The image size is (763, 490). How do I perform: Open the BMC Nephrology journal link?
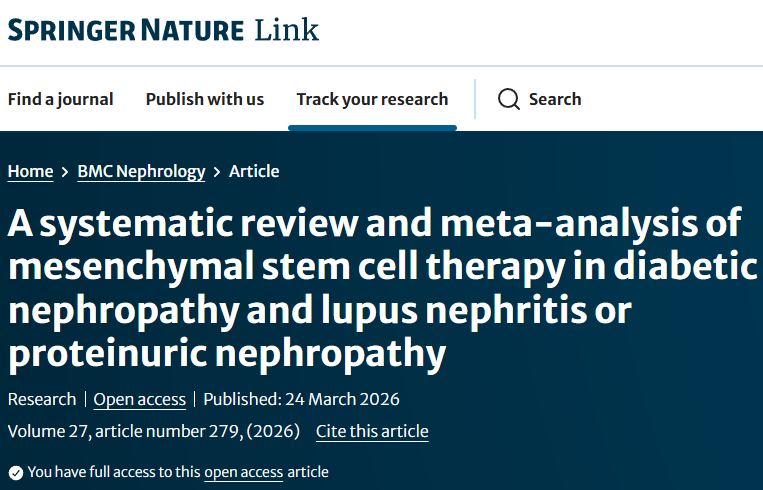tap(141, 171)
